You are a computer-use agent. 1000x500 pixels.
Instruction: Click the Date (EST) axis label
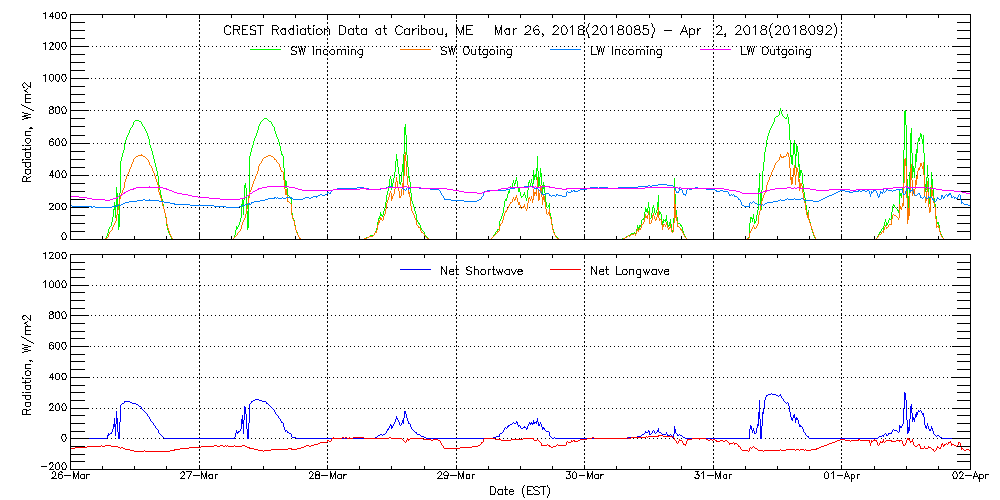point(521,491)
